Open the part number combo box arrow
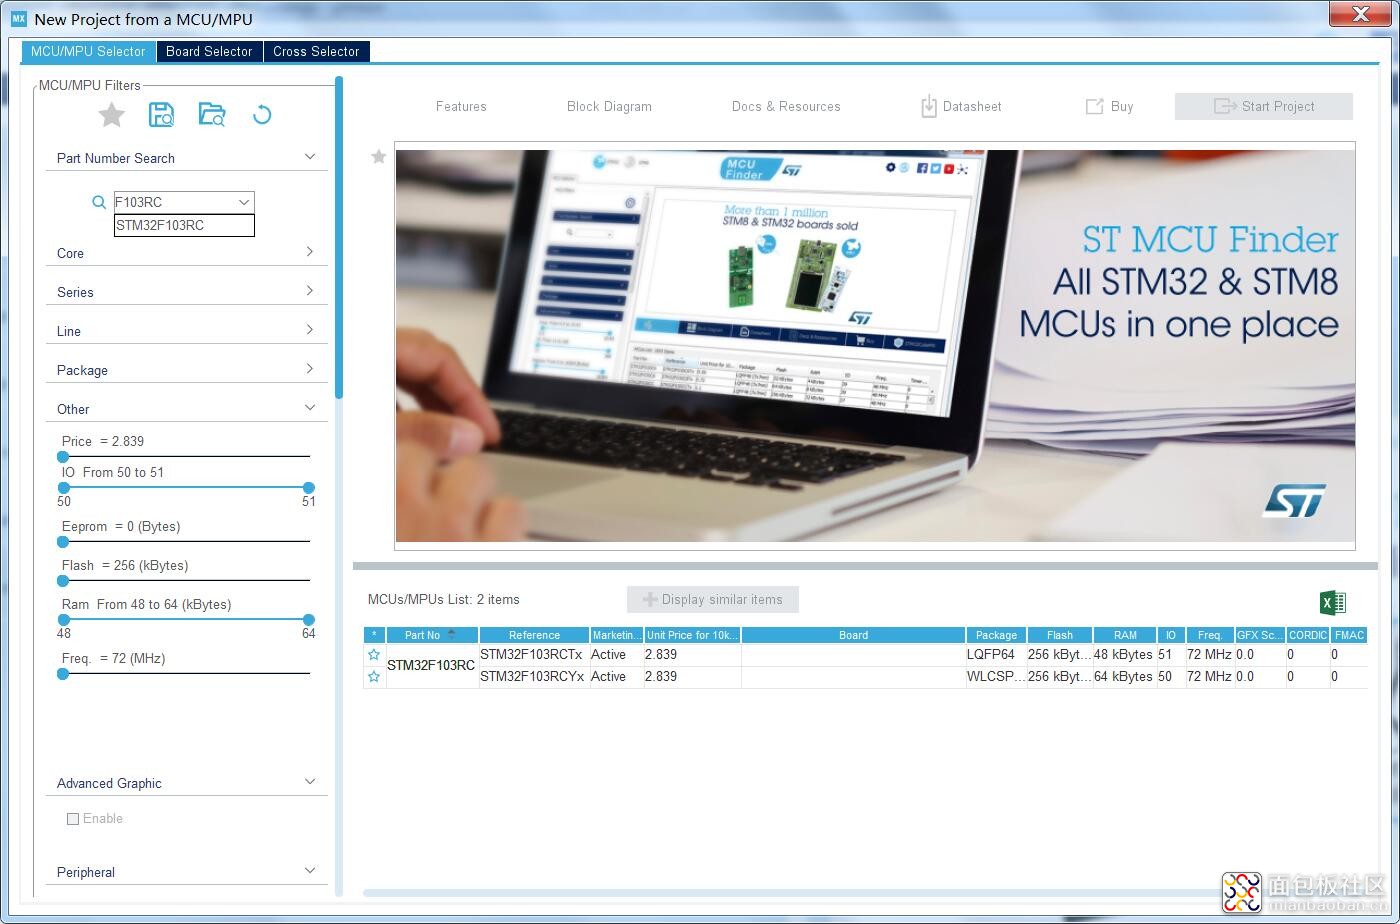This screenshot has height=924, width=1400. coord(243,202)
